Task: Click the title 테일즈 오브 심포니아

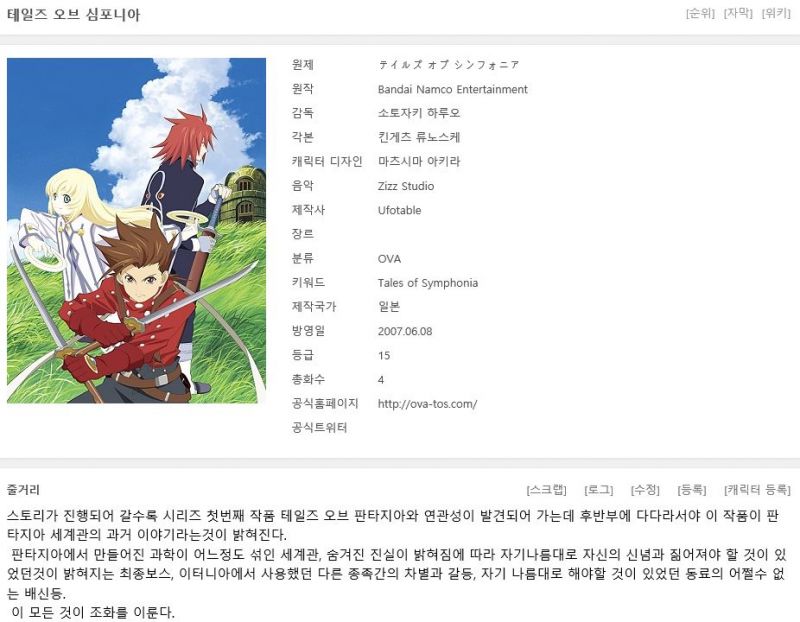Action: coord(73,14)
